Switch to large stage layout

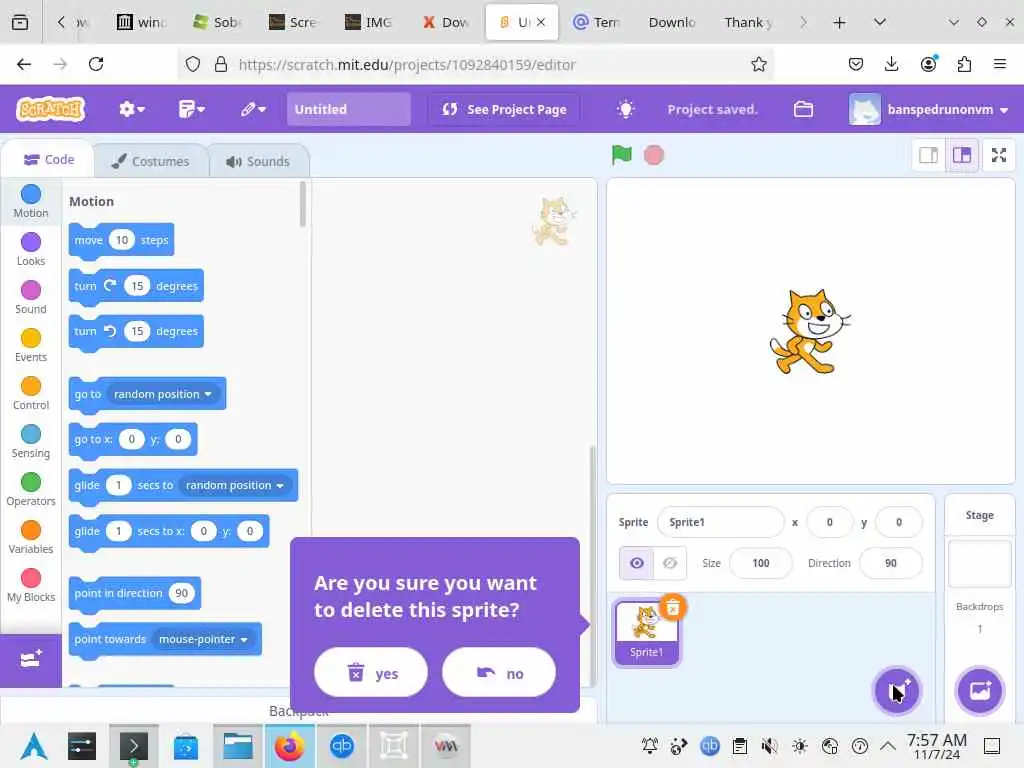click(x=962, y=155)
